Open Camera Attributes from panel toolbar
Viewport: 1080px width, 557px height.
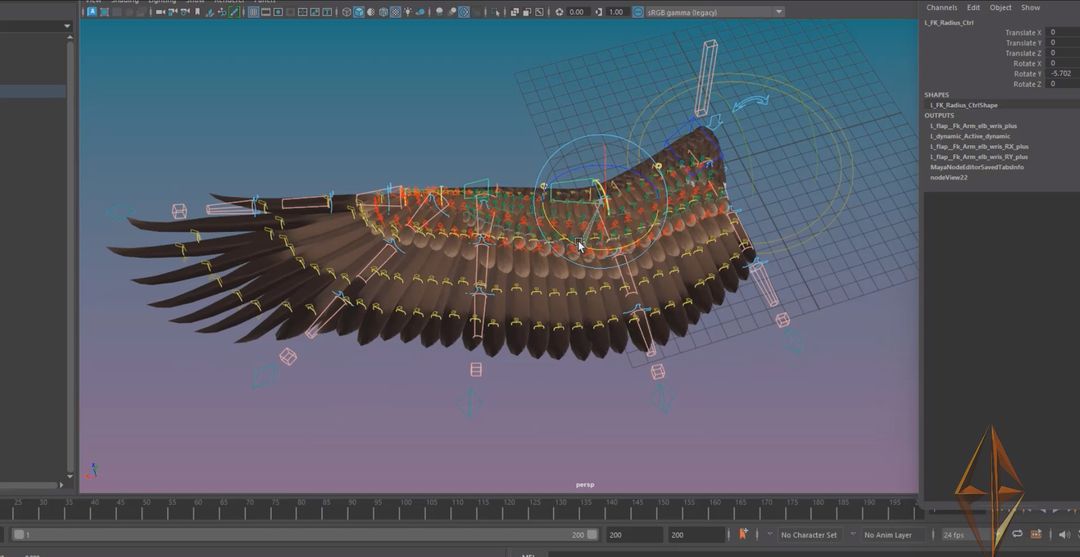tap(185, 12)
